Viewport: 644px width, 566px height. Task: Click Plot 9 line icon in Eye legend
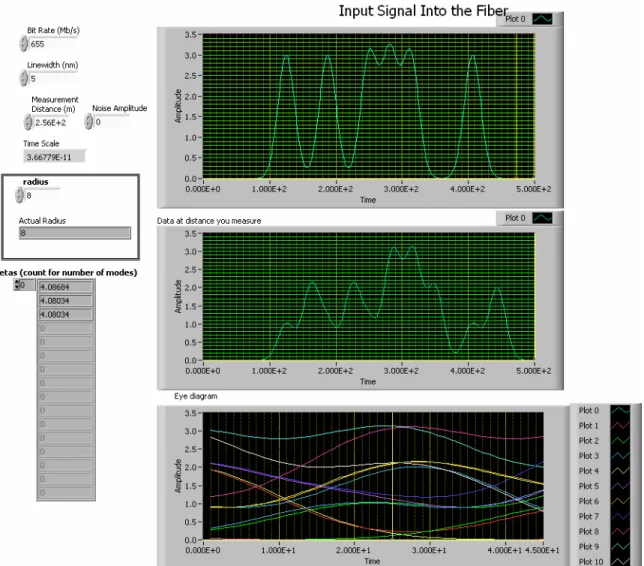point(620,547)
